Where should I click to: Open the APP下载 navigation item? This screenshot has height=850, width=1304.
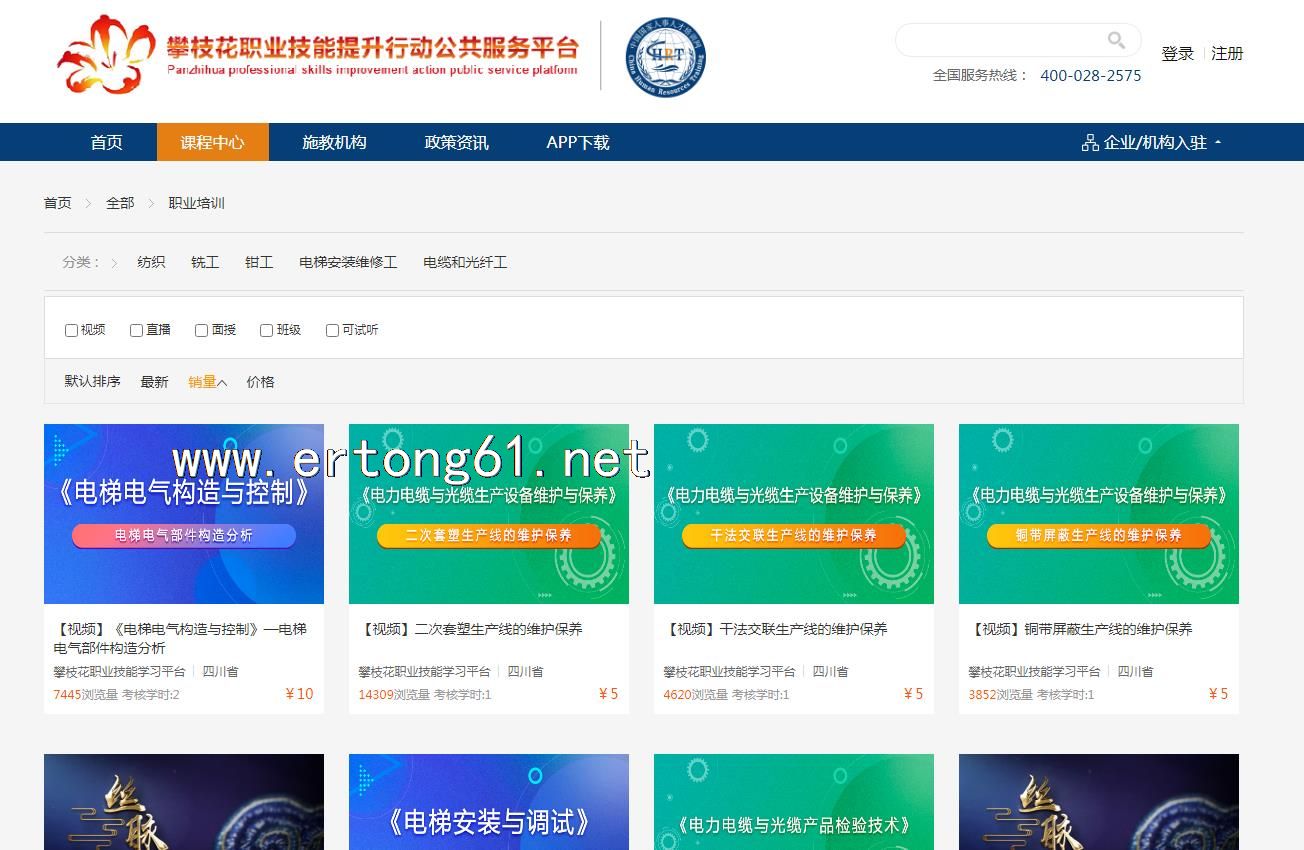[577, 142]
